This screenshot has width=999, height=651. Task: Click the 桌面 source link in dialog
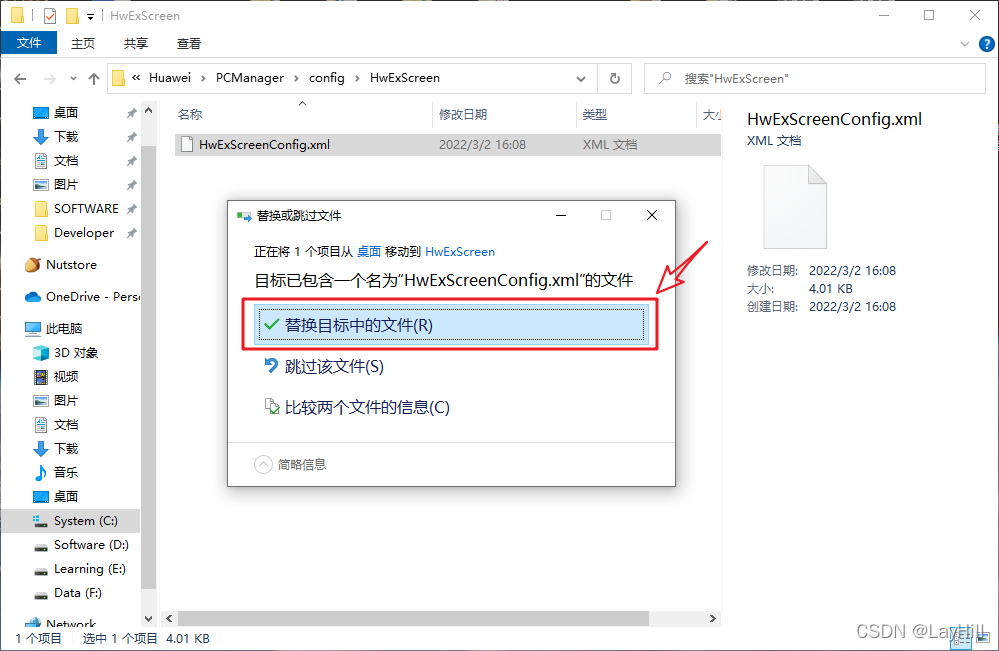369,252
